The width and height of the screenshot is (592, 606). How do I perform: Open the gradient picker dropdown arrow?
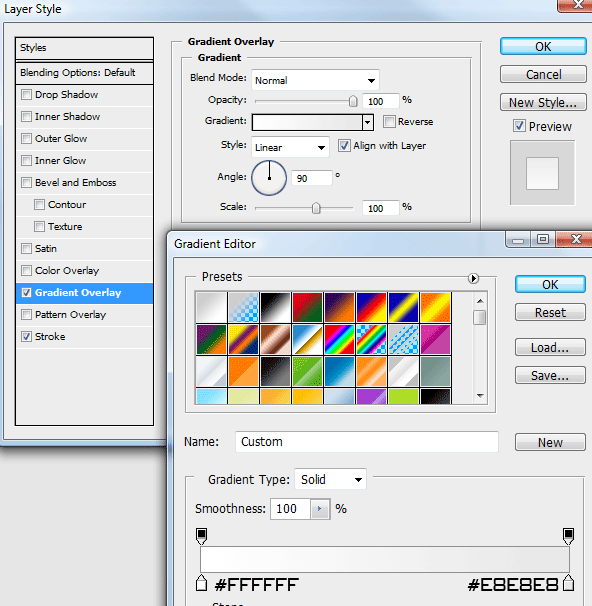point(368,123)
